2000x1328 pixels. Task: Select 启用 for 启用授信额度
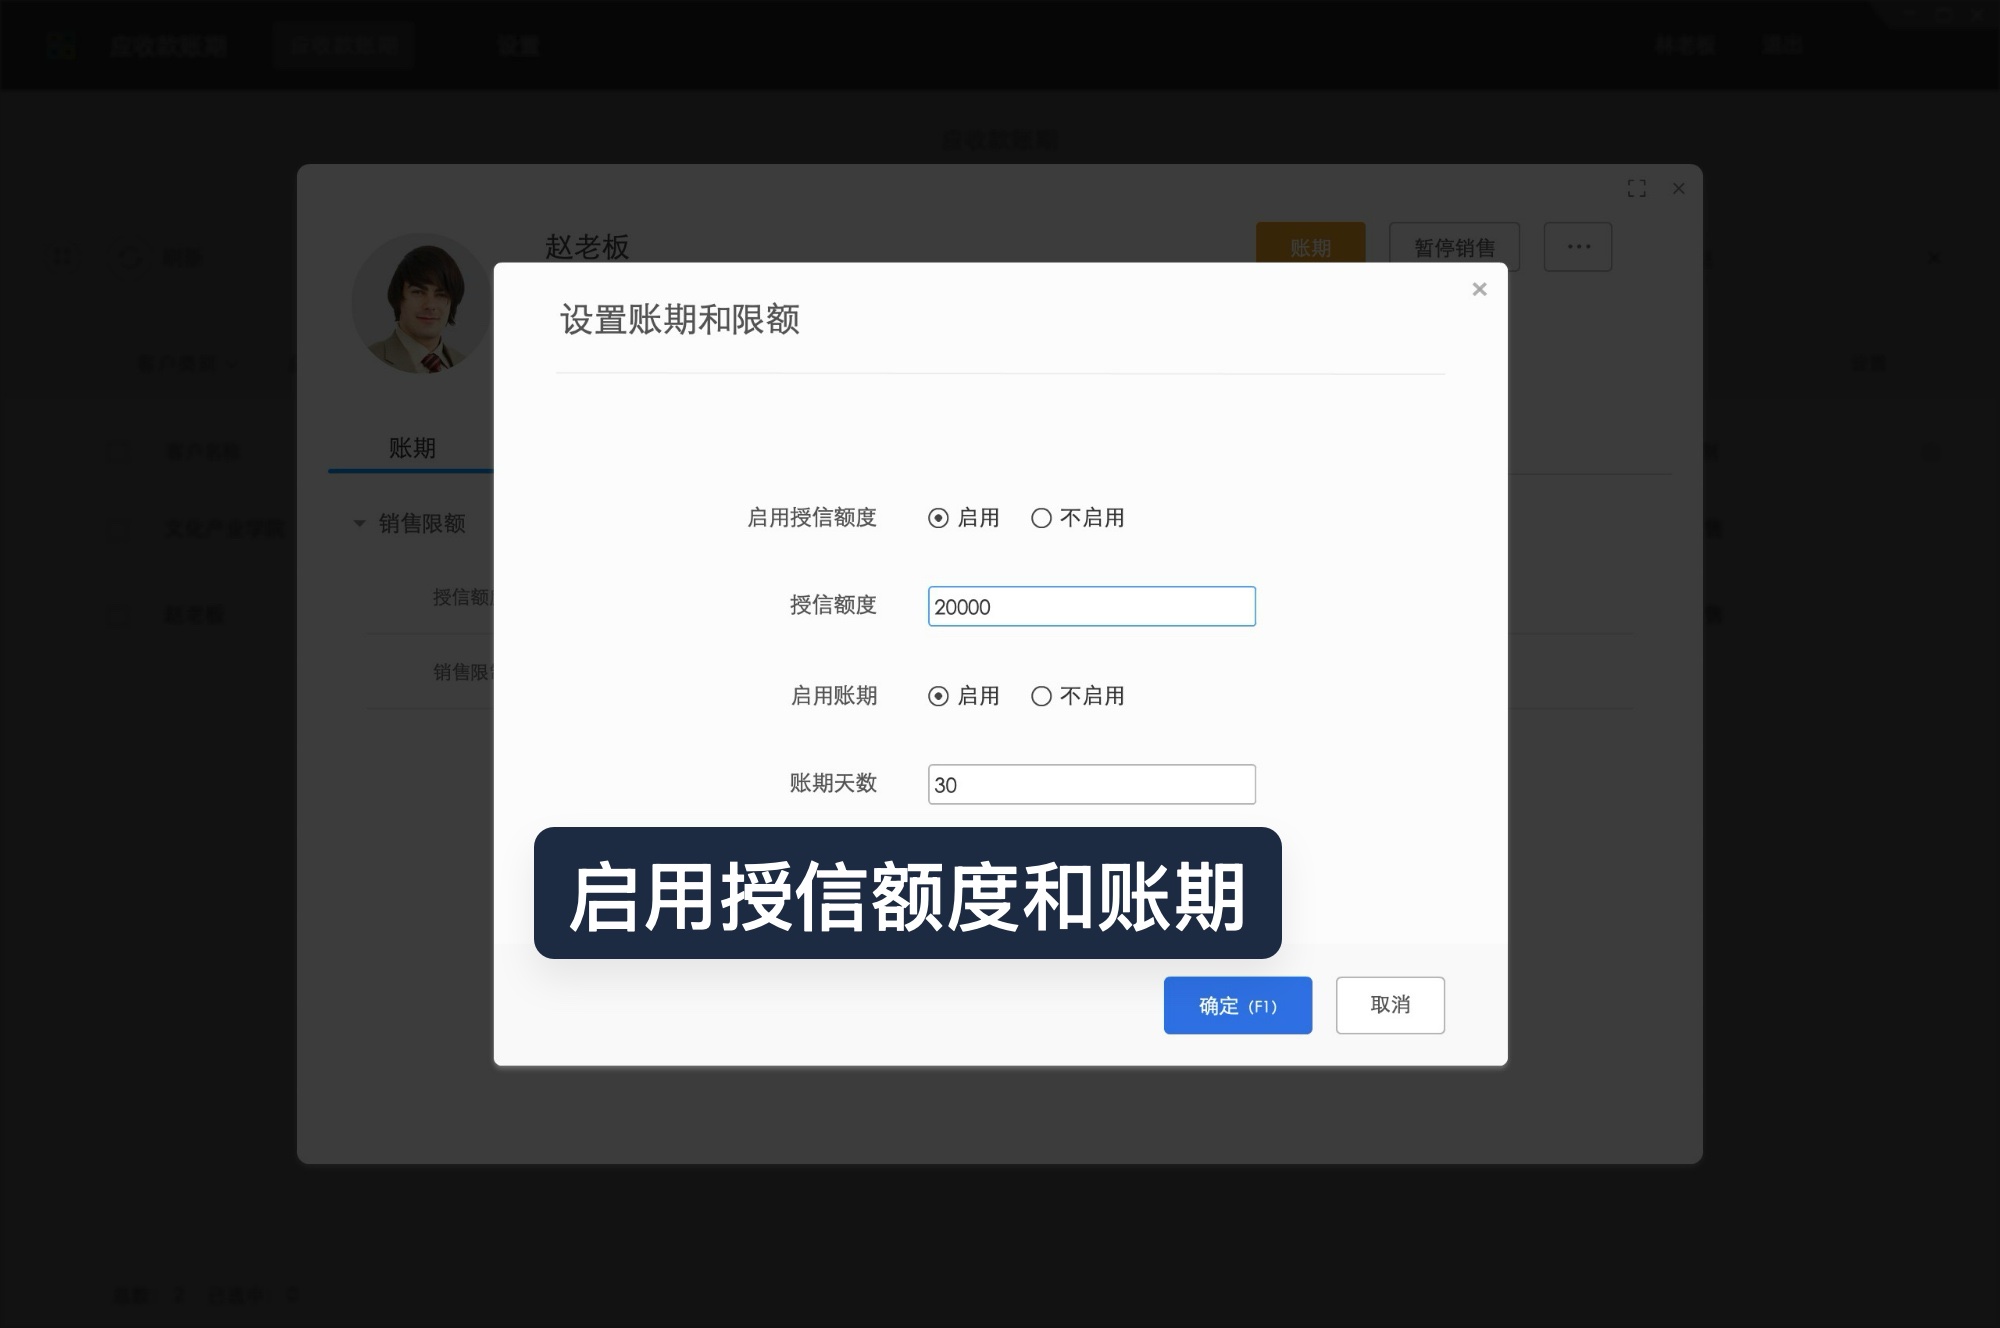[x=937, y=518]
